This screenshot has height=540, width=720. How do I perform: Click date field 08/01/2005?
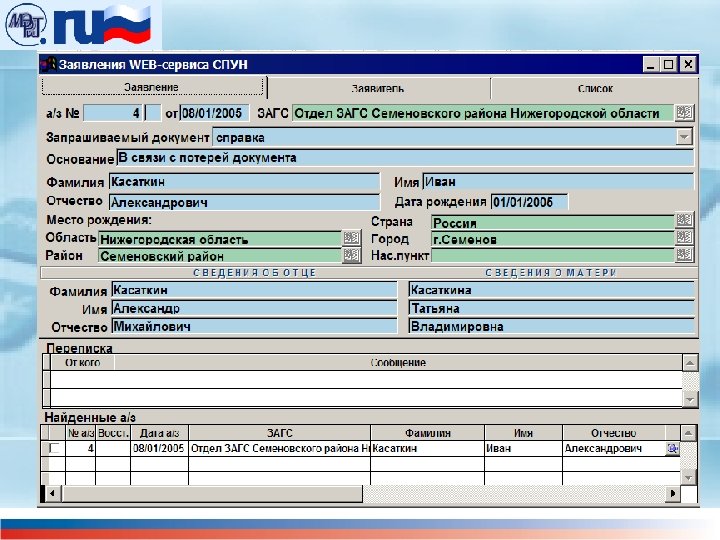(214, 113)
